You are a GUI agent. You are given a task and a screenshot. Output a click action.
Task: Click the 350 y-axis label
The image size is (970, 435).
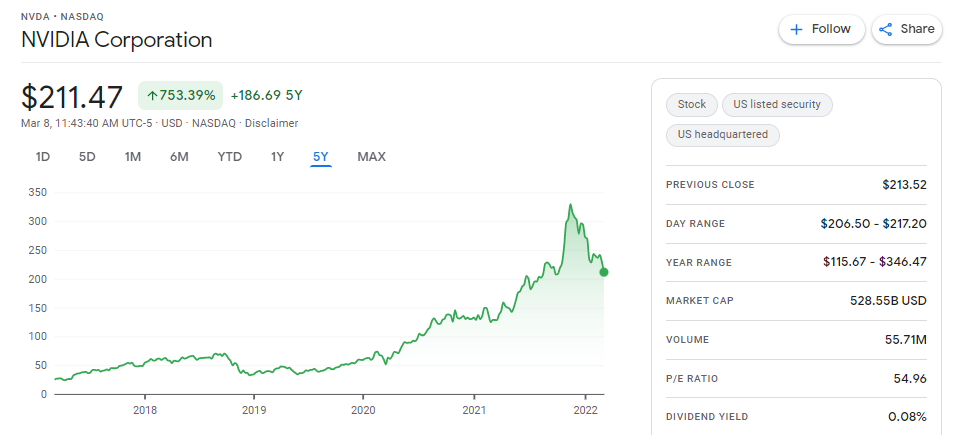point(37,193)
